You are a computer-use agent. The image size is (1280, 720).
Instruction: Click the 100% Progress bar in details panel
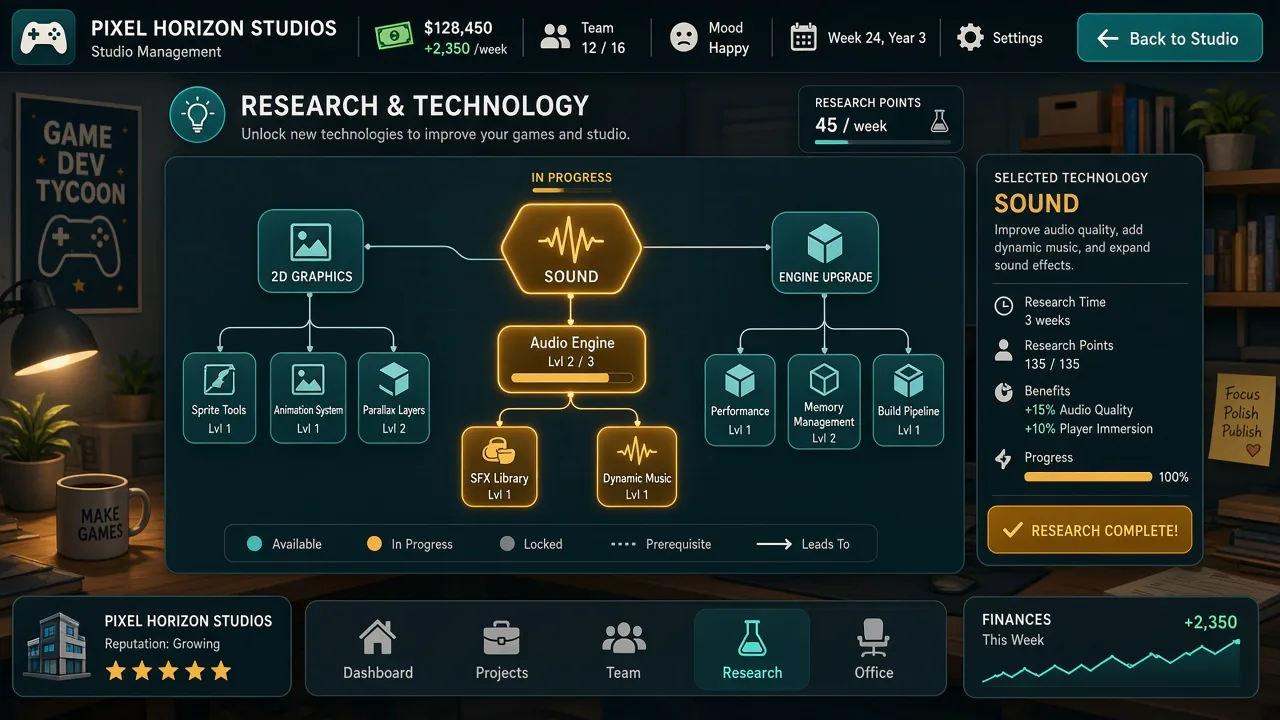tap(1087, 477)
